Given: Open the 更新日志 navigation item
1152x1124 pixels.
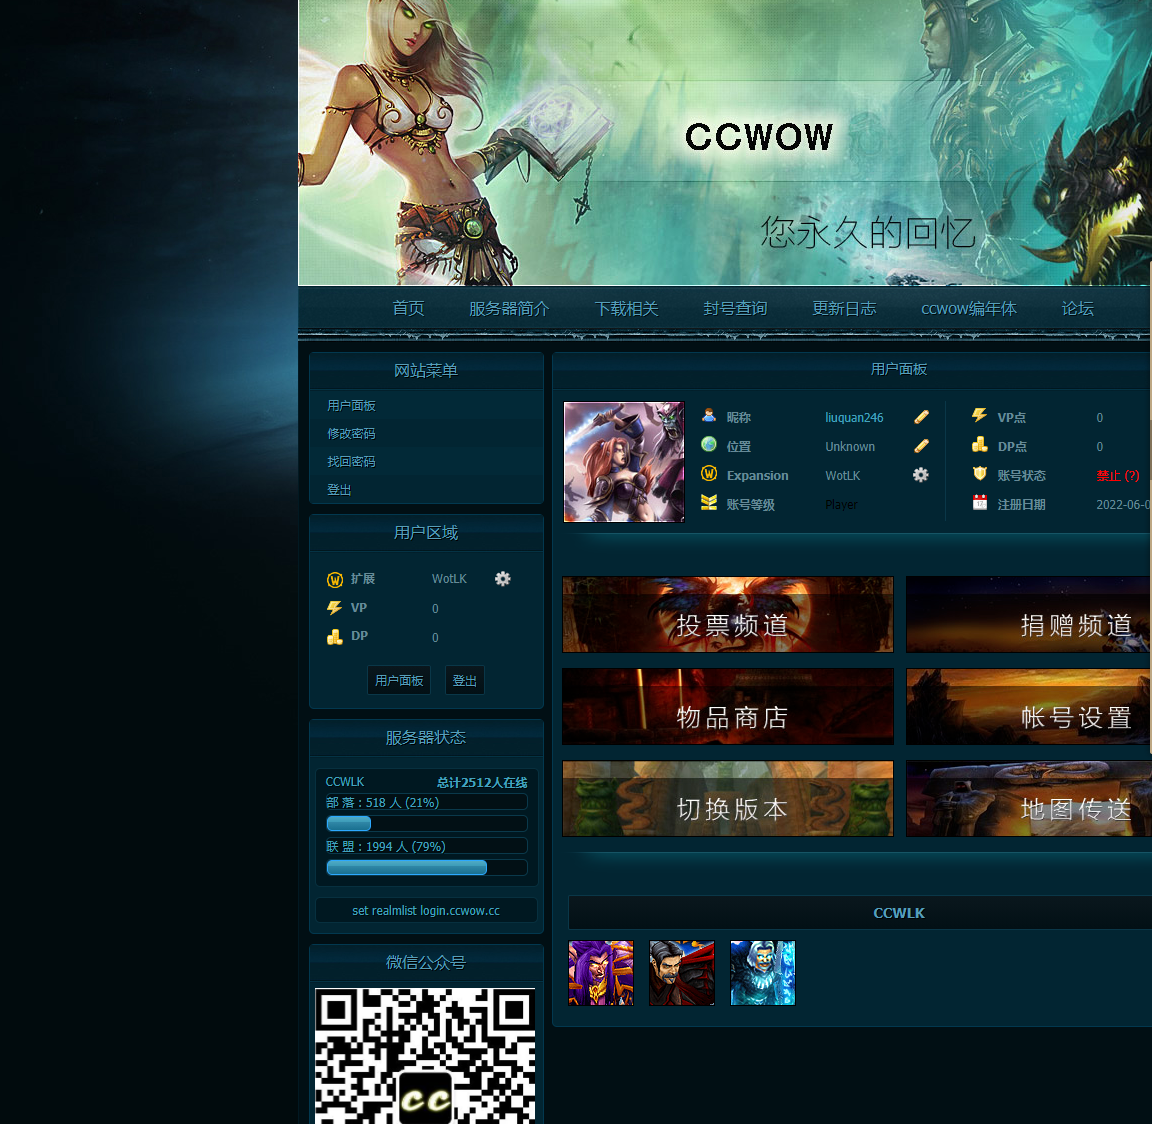Looking at the screenshot, I should coord(844,309).
